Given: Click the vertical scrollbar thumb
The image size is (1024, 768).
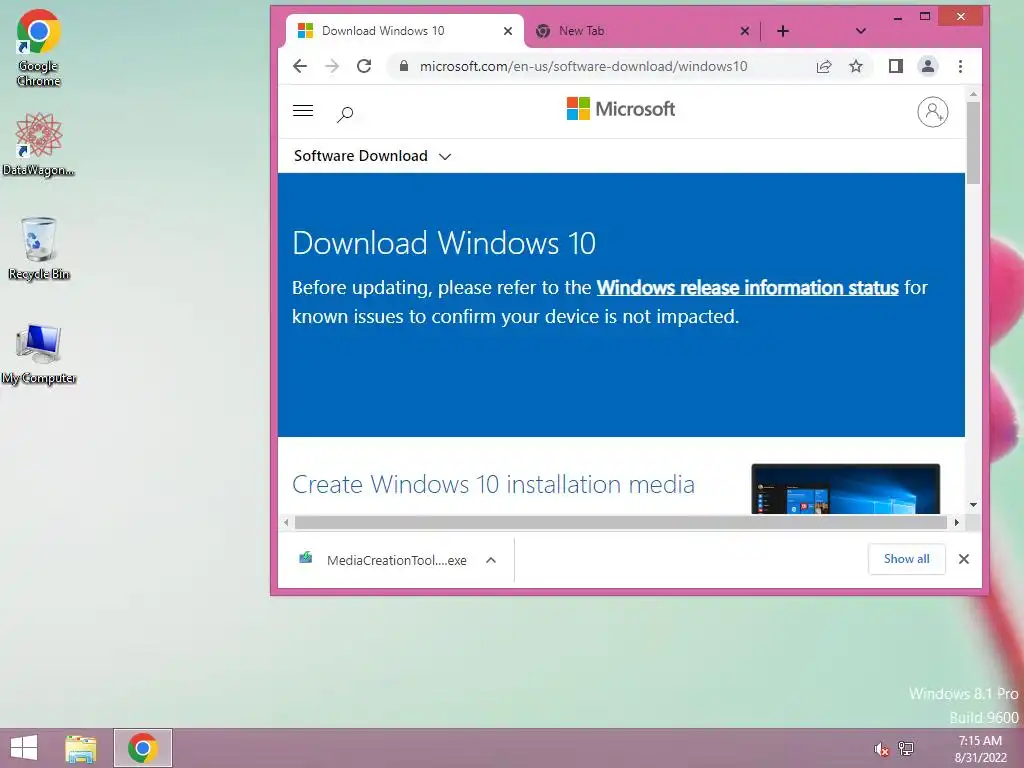Looking at the screenshot, I should (x=973, y=142).
